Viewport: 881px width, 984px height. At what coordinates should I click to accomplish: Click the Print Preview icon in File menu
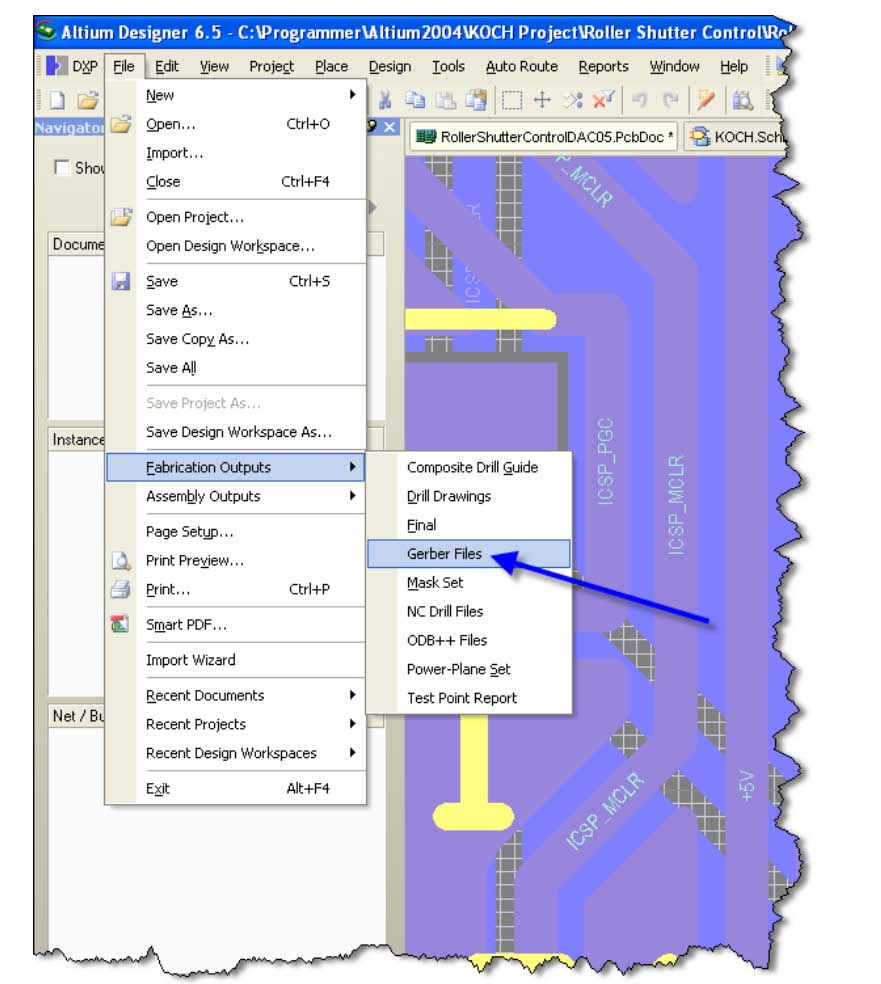[x=122, y=560]
